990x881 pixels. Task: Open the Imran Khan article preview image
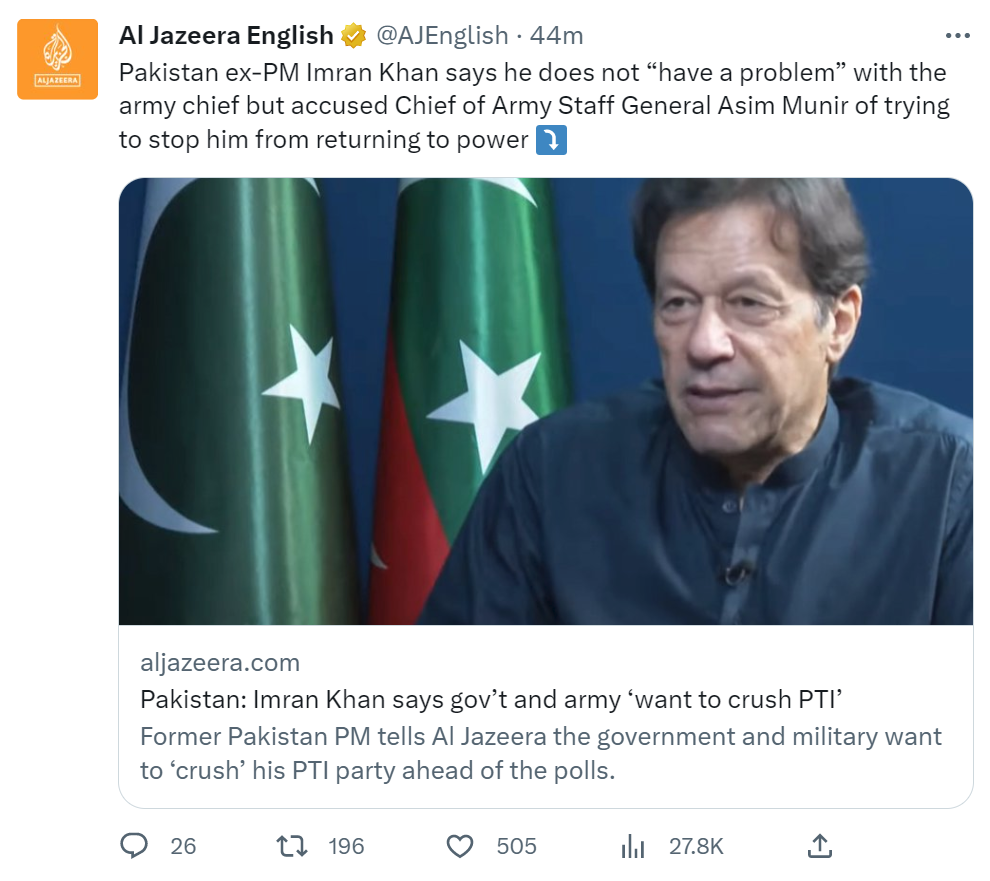546,402
